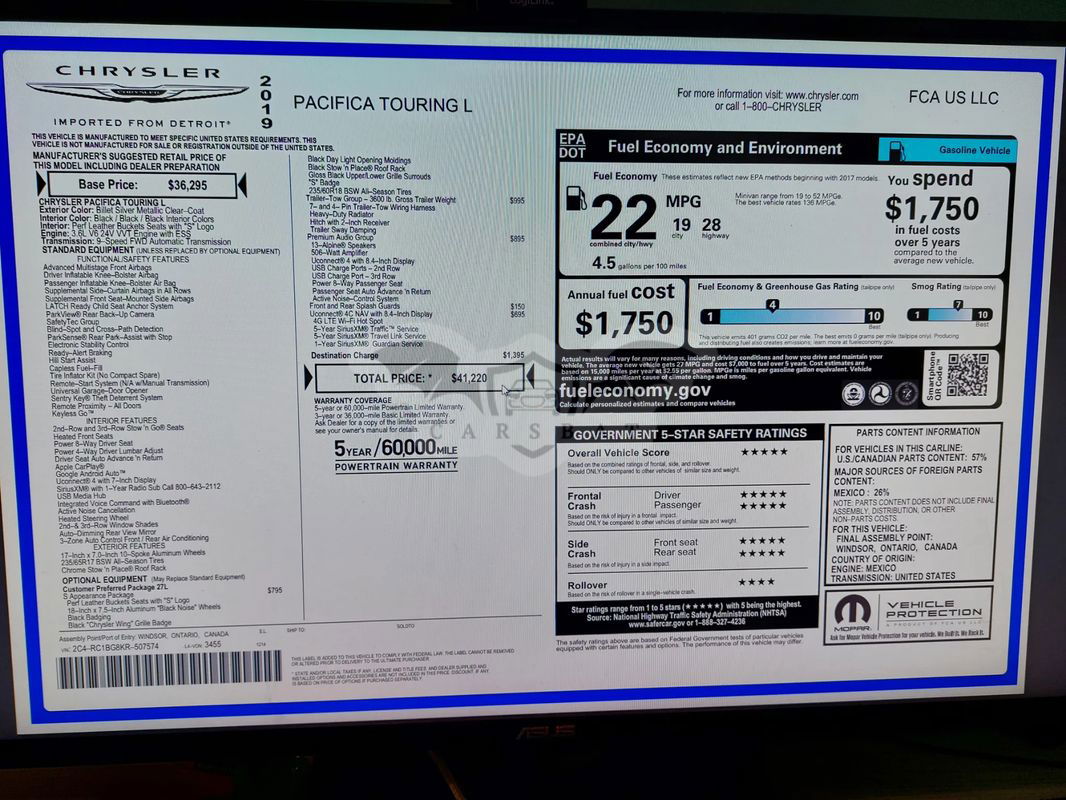Screen dimensions: 1066x800
Task: Click the Gasoline Vehicle banner
Action: pyautogui.click(x=947, y=150)
